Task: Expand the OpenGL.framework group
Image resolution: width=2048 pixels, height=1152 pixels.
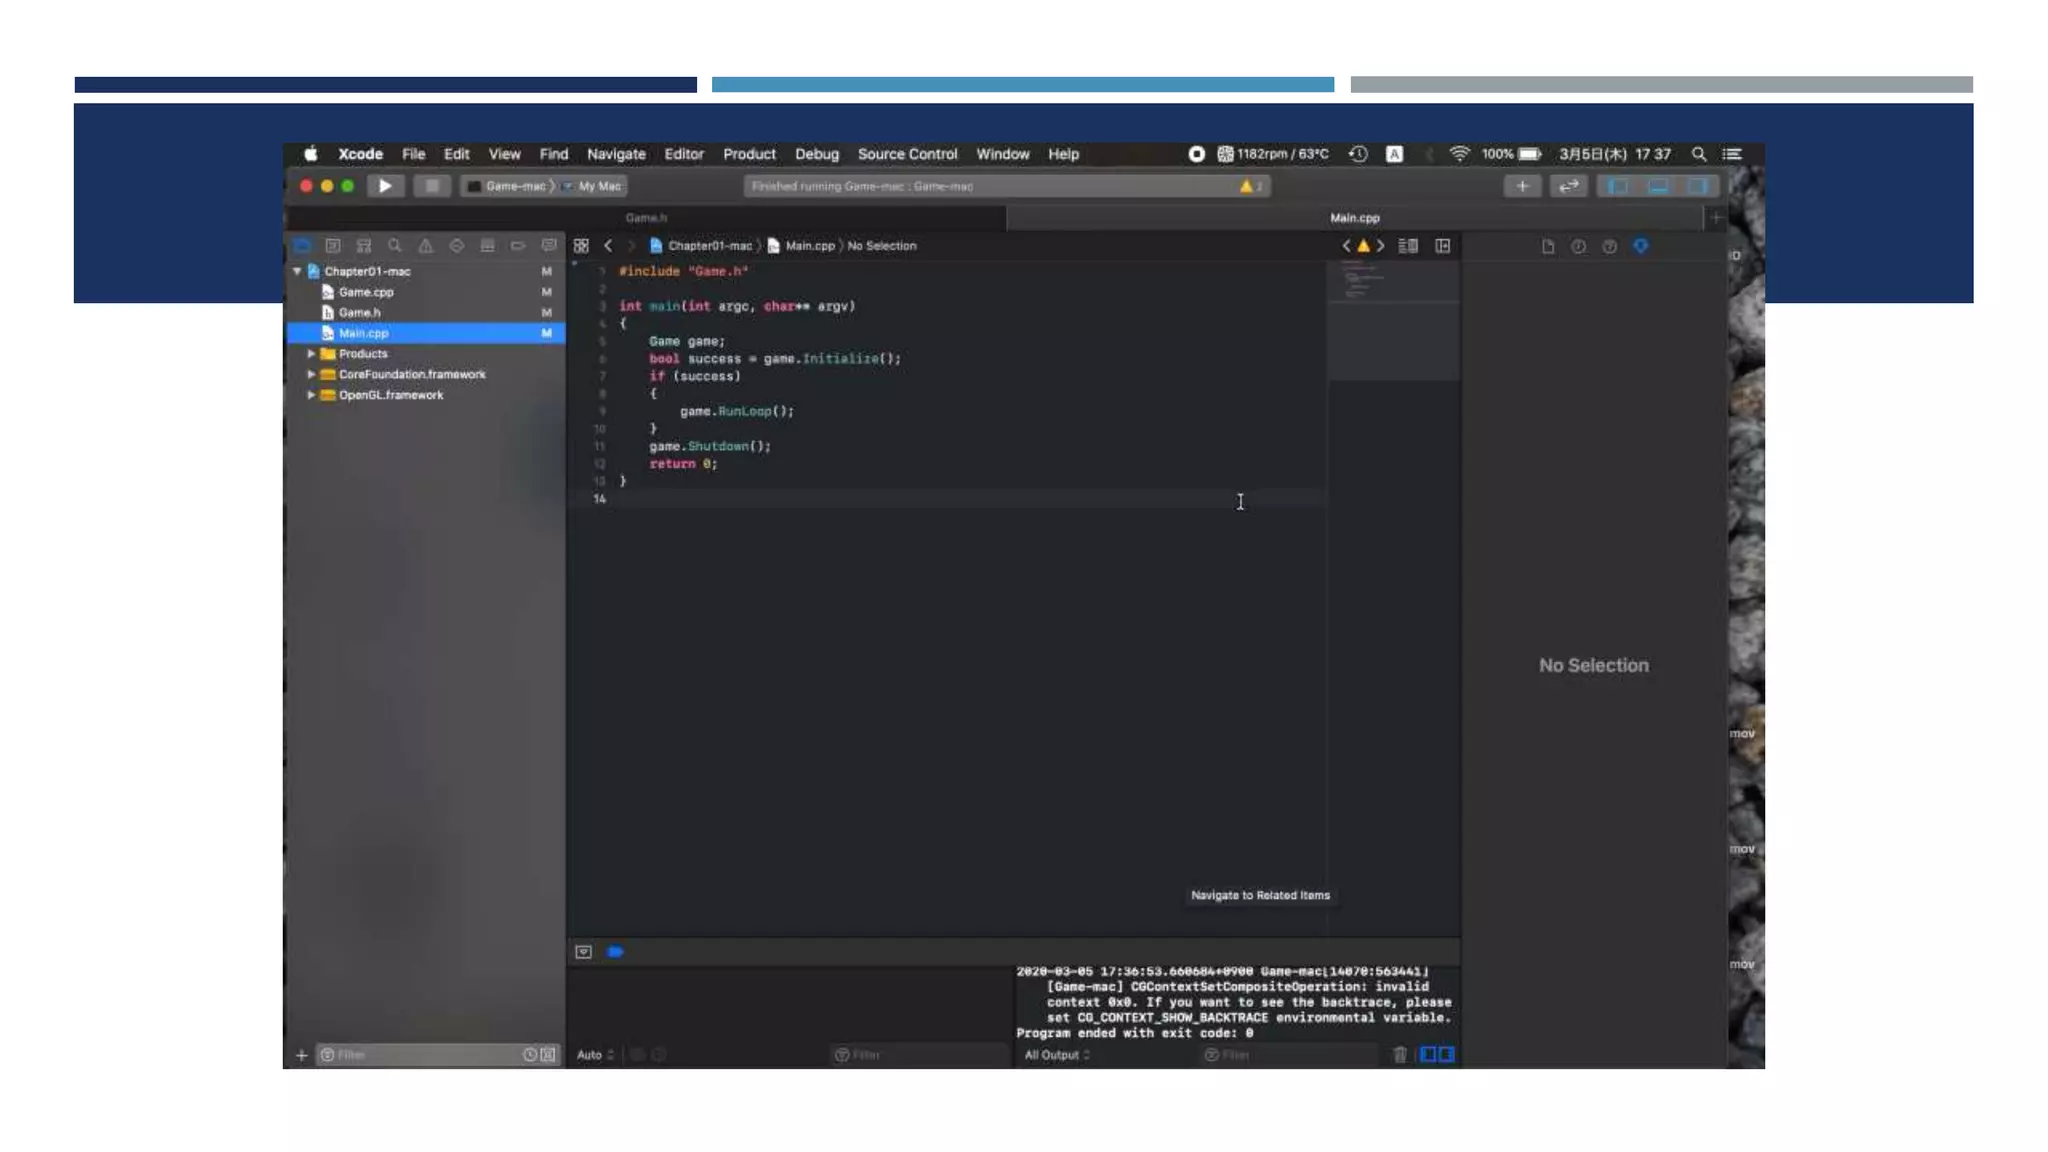Action: click(311, 395)
